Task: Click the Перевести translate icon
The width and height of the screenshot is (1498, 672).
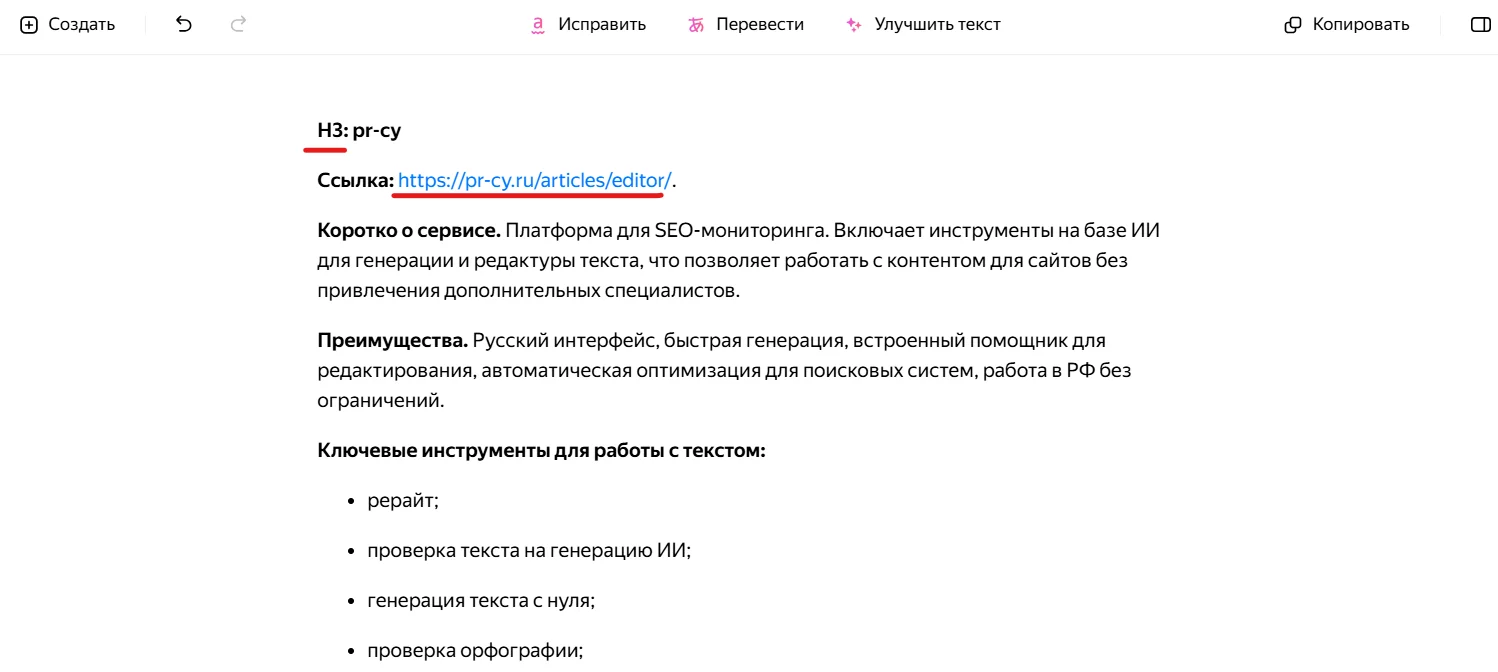Action: pos(696,25)
